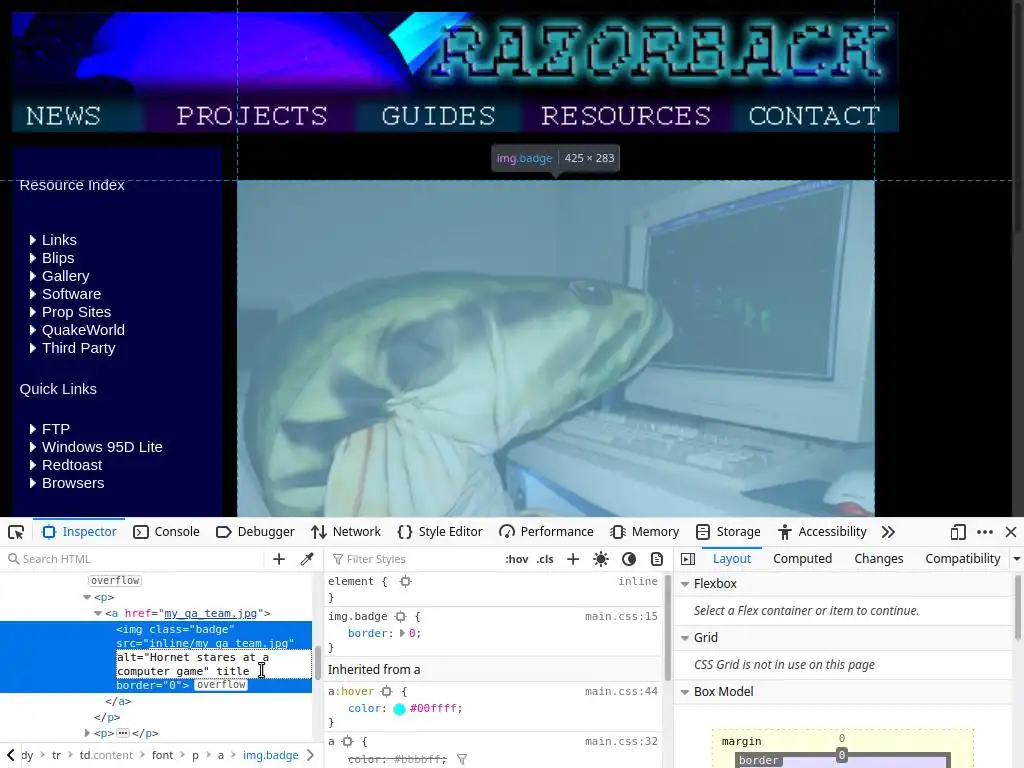Select the Compatibility sidebar tab
1024x768 pixels.
pyautogui.click(x=963, y=559)
